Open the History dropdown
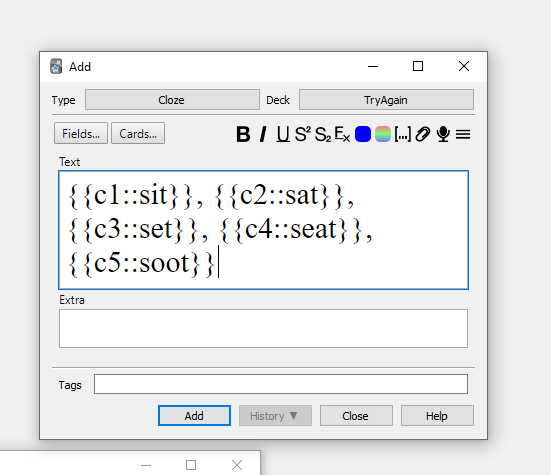This screenshot has height=475, width=551. pos(275,416)
